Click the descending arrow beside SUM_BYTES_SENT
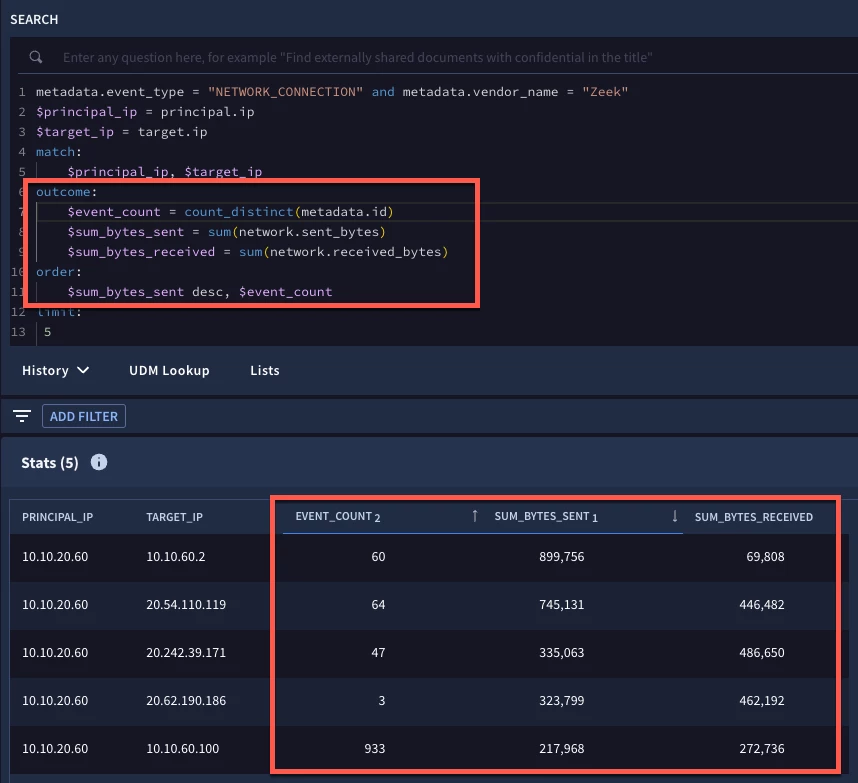The image size is (858, 783). [x=675, y=515]
